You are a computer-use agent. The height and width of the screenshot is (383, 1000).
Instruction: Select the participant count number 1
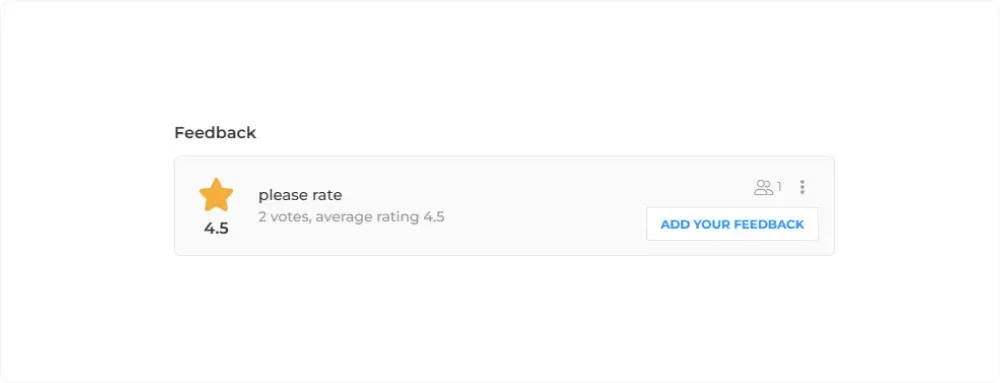779,187
